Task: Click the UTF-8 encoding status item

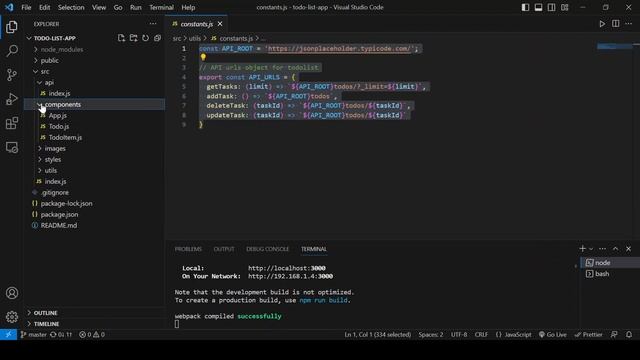Action: pos(459,334)
